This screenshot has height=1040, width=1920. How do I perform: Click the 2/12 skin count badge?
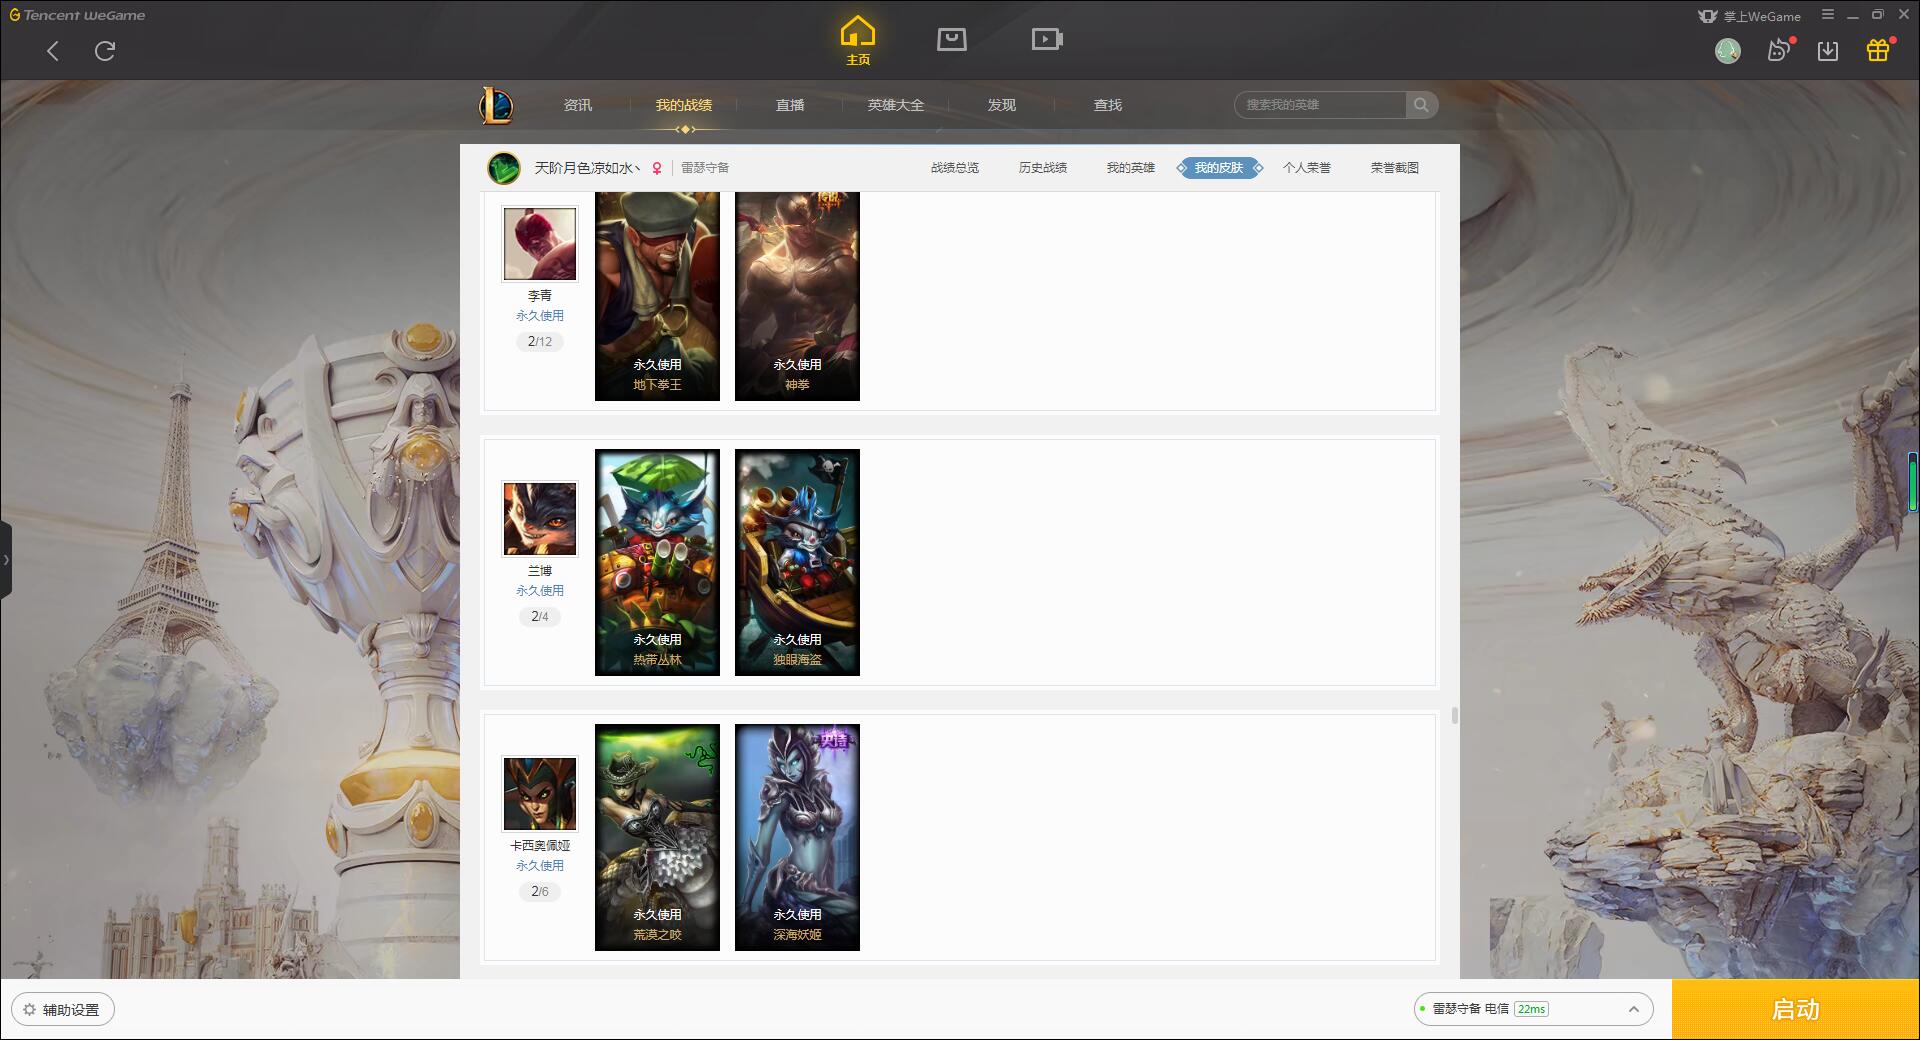pyautogui.click(x=540, y=342)
